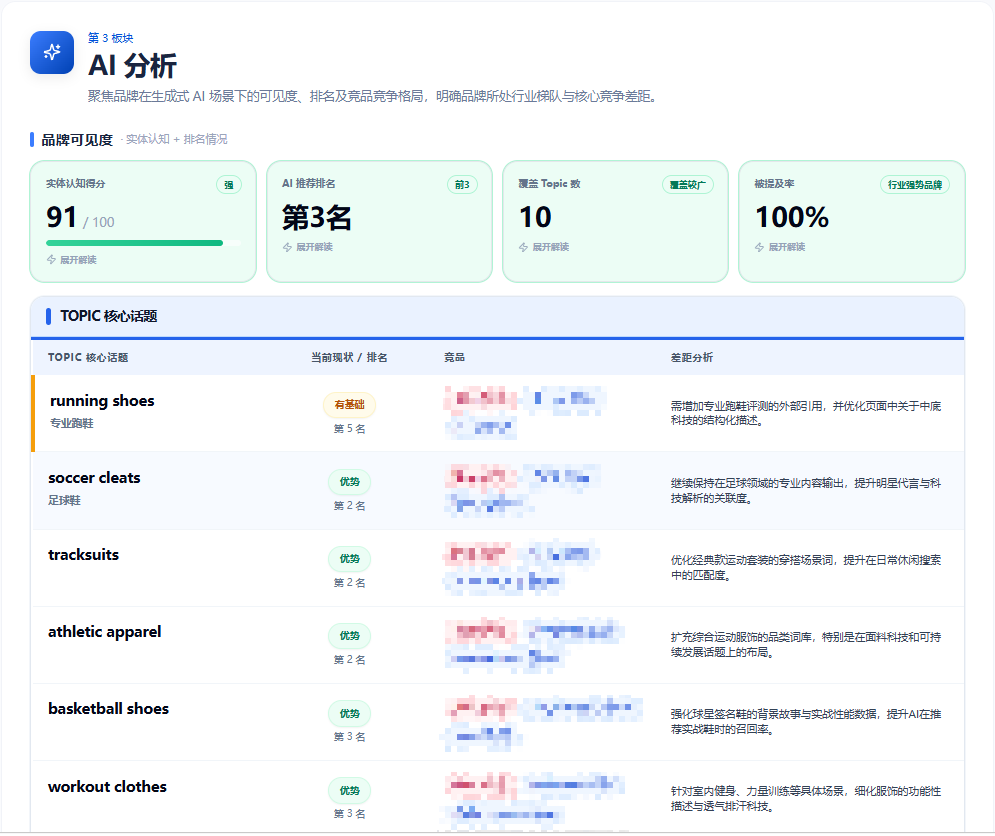Click 专业跑鞋 subtitle

click(x=72, y=423)
